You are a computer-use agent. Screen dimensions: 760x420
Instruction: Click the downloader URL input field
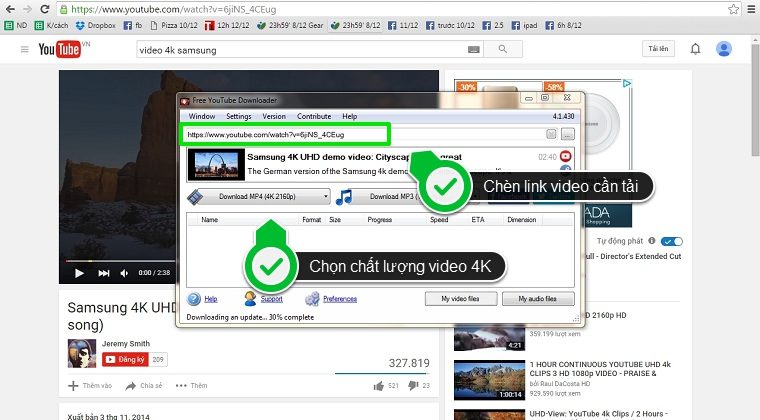(x=285, y=134)
